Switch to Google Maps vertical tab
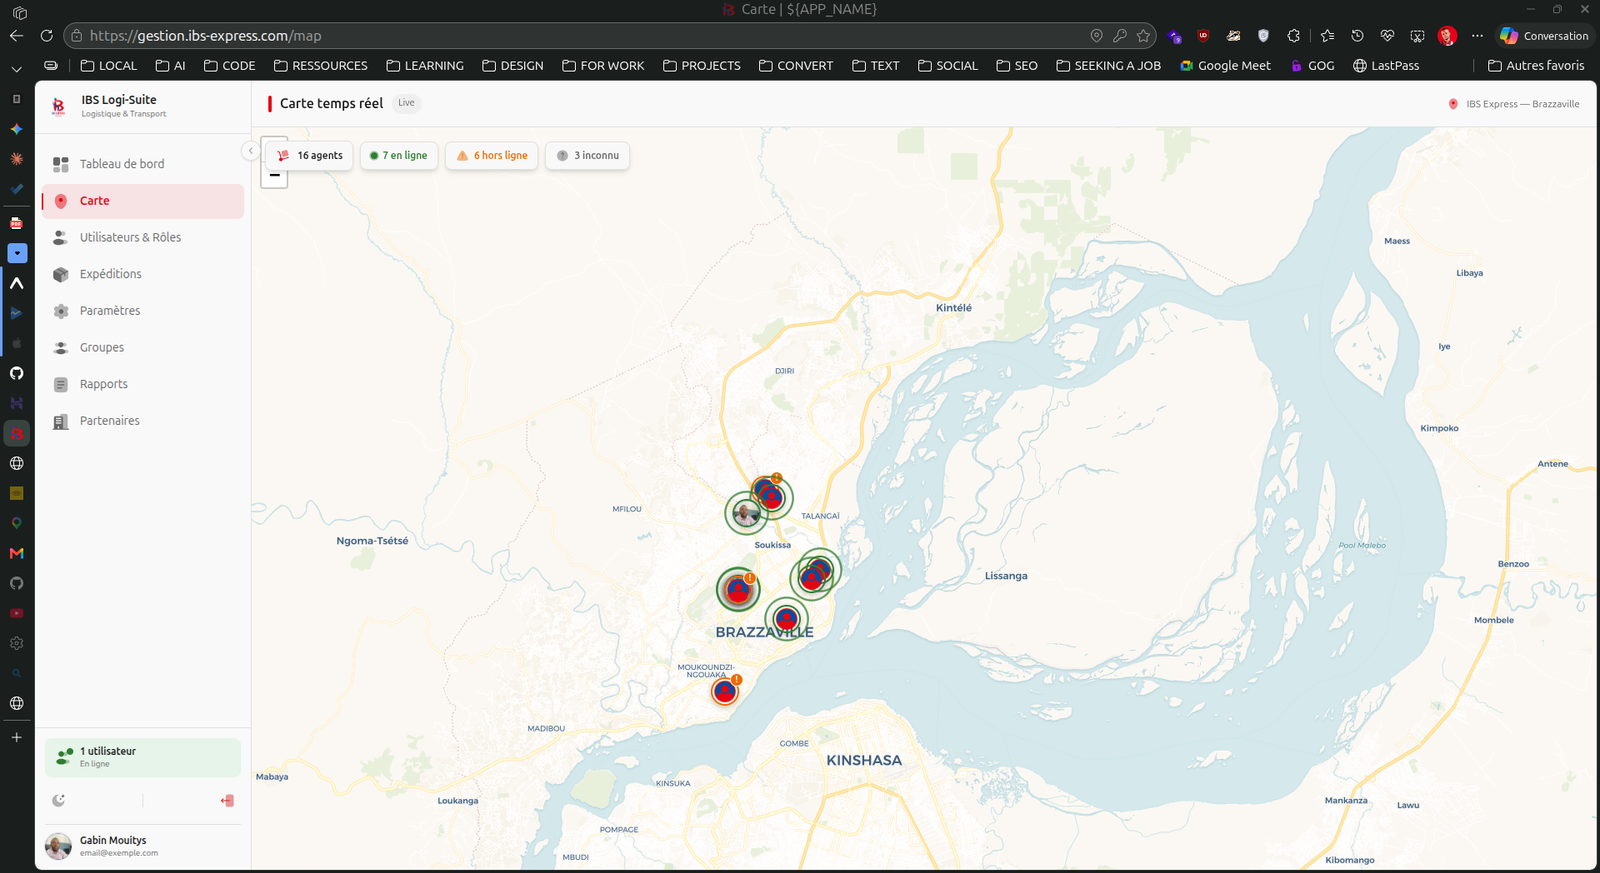This screenshot has width=1600, height=873. point(16,523)
